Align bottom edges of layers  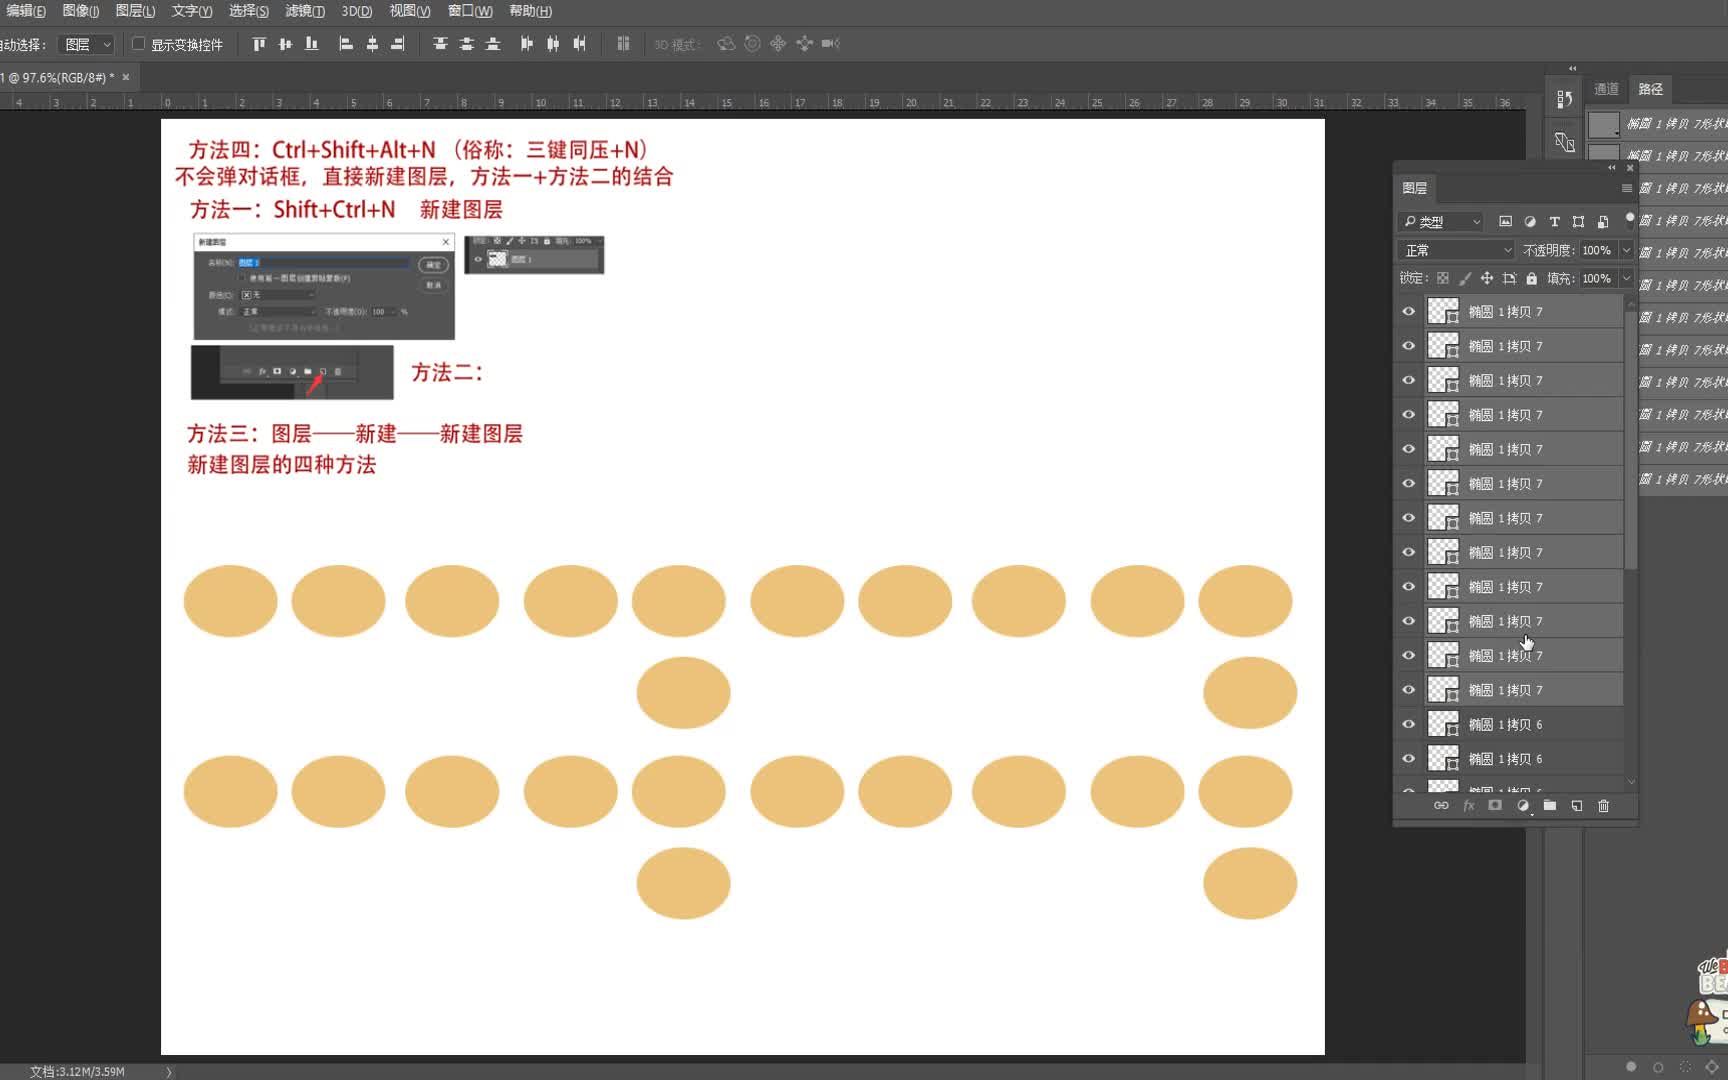312,44
